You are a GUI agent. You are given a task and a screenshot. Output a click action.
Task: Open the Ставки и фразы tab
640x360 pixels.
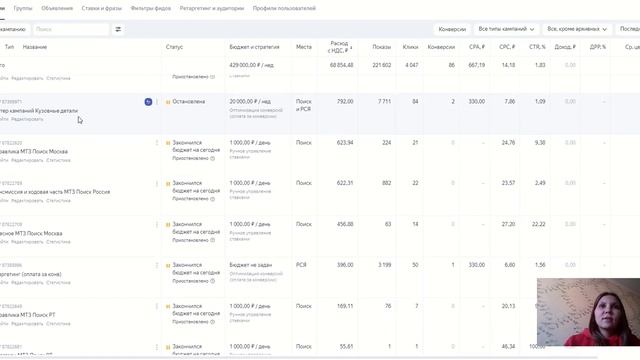pyautogui.click(x=102, y=8)
